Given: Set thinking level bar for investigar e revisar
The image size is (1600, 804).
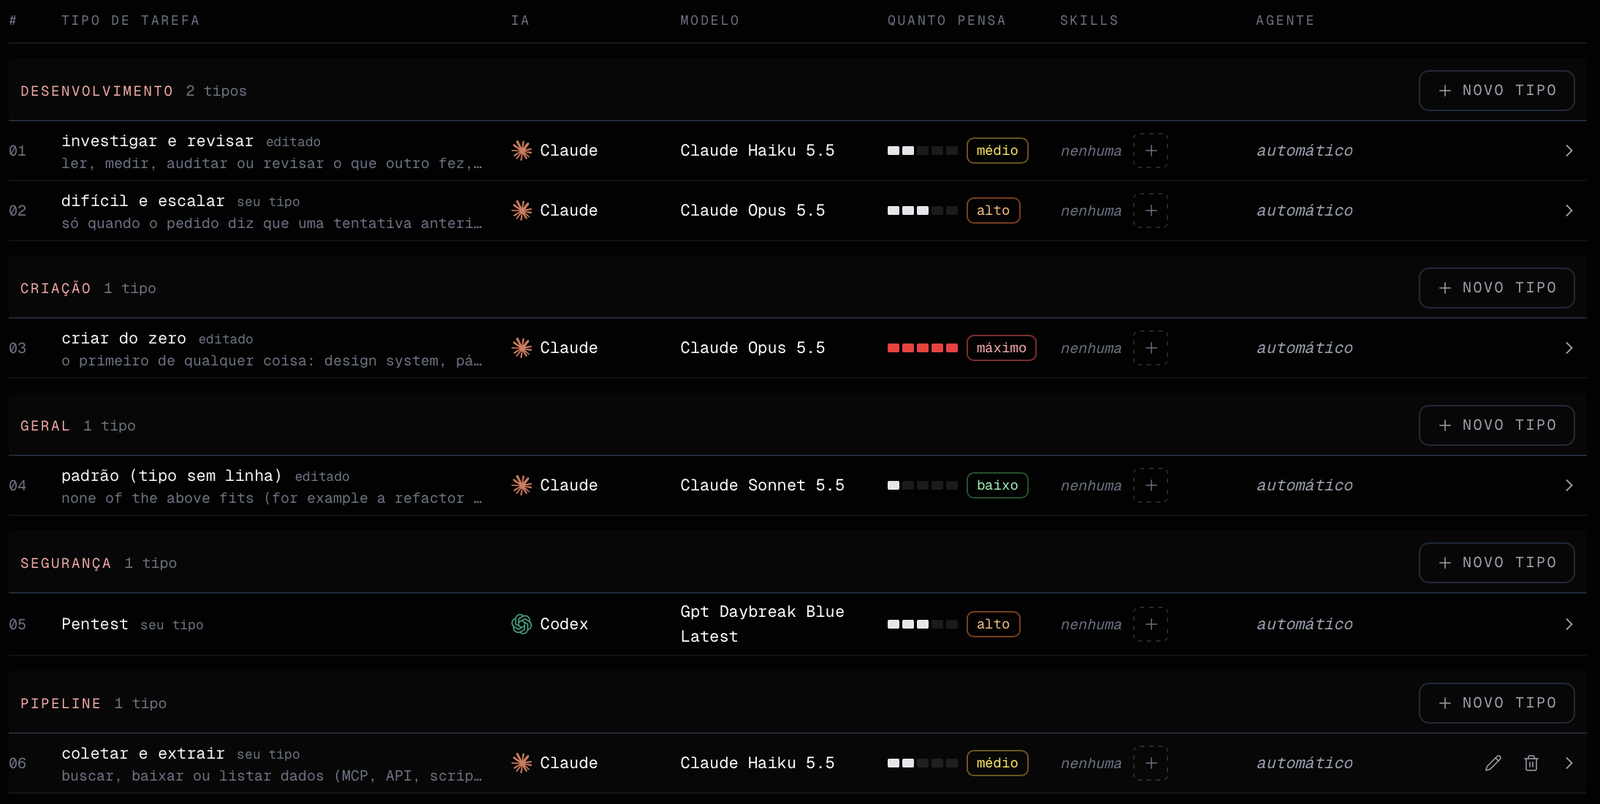Looking at the screenshot, I should tap(922, 151).
